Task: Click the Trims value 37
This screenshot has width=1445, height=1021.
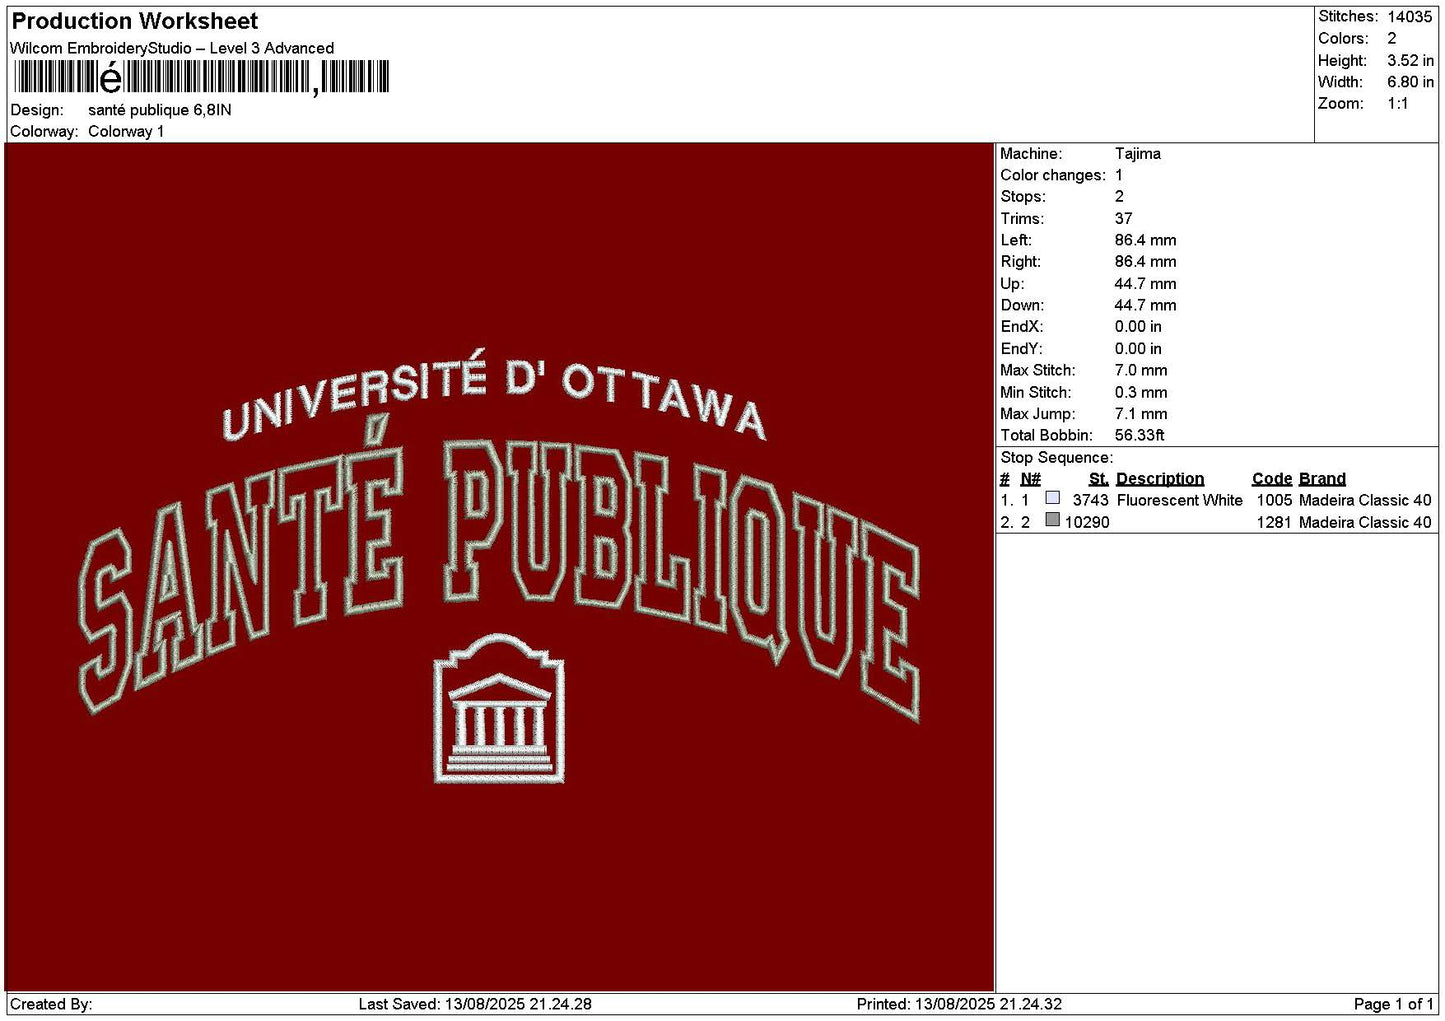Action: (x=1124, y=219)
